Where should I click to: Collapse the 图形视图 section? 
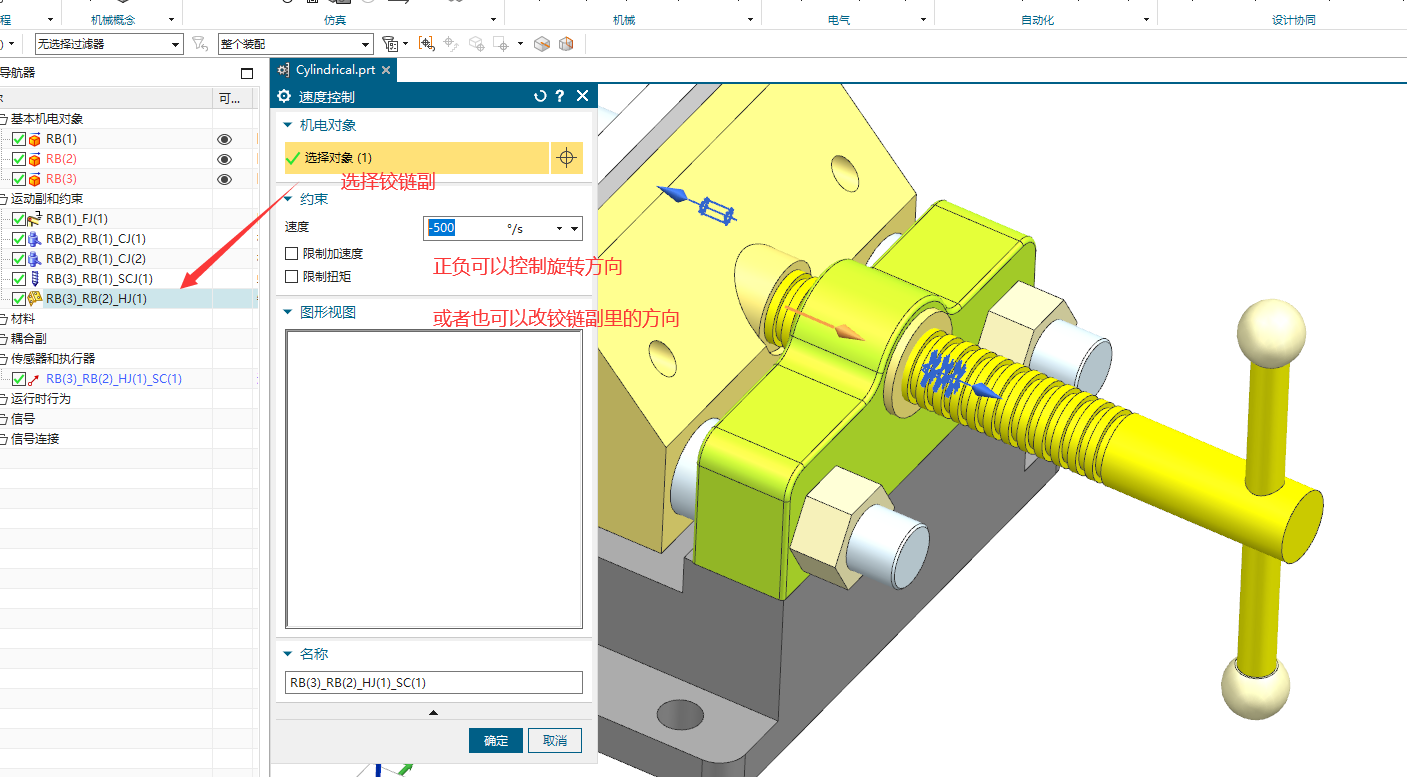(288, 312)
